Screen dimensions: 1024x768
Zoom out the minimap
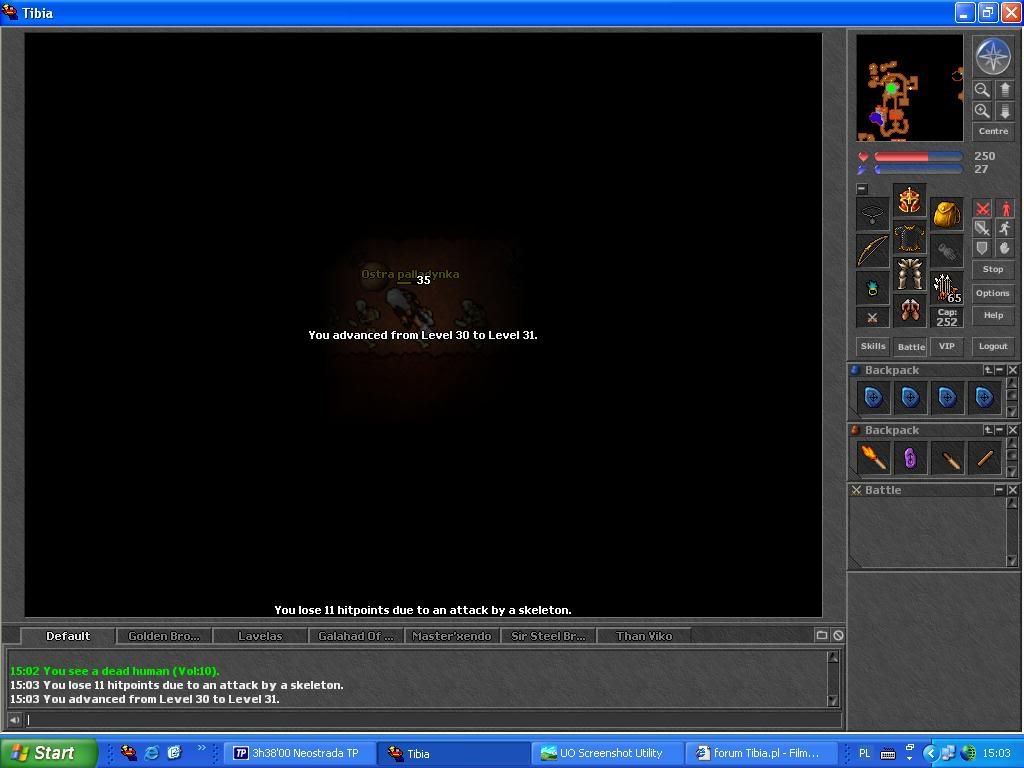coord(982,89)
